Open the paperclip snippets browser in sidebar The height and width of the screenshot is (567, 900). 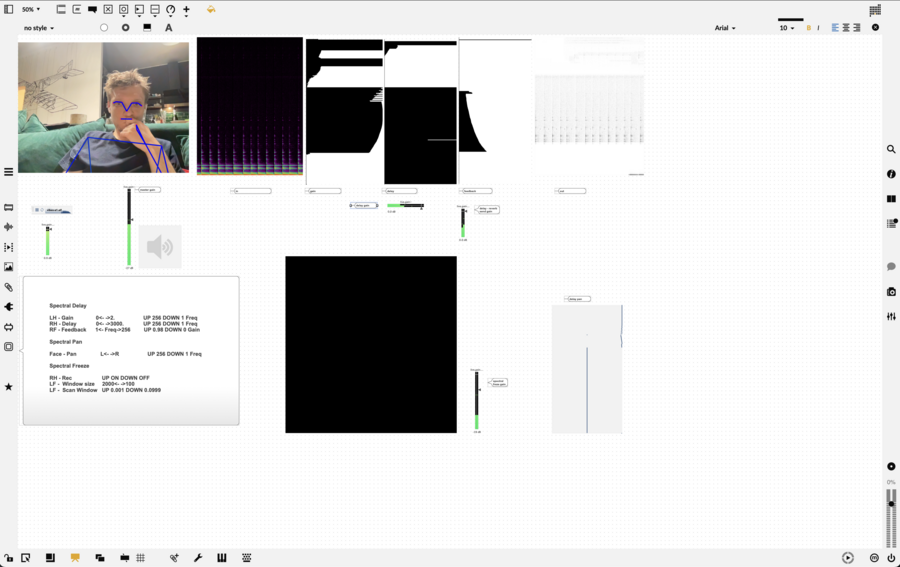click(9, 287)
